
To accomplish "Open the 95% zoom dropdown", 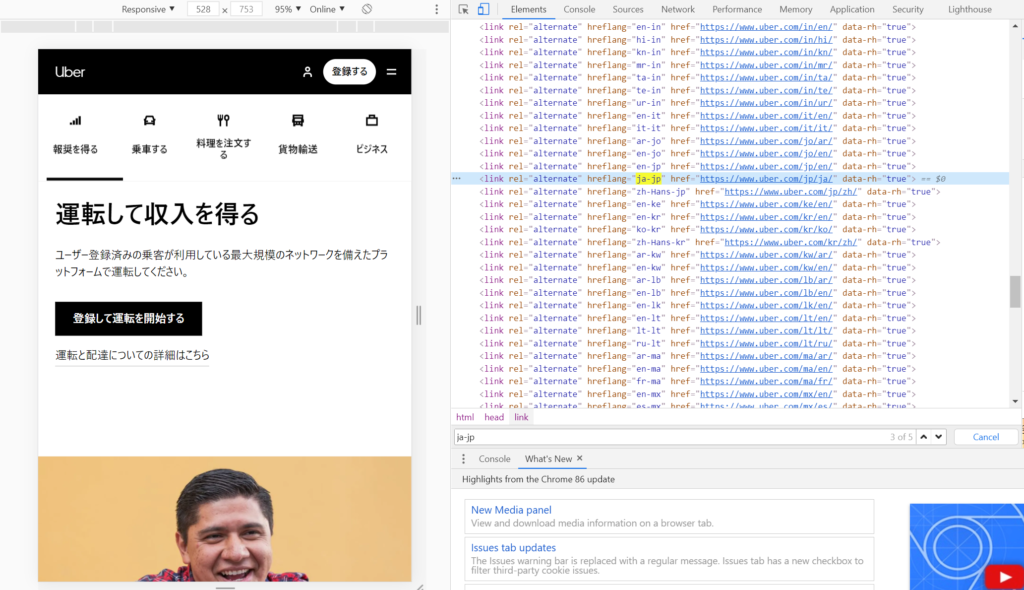I will tap(287, 9).
